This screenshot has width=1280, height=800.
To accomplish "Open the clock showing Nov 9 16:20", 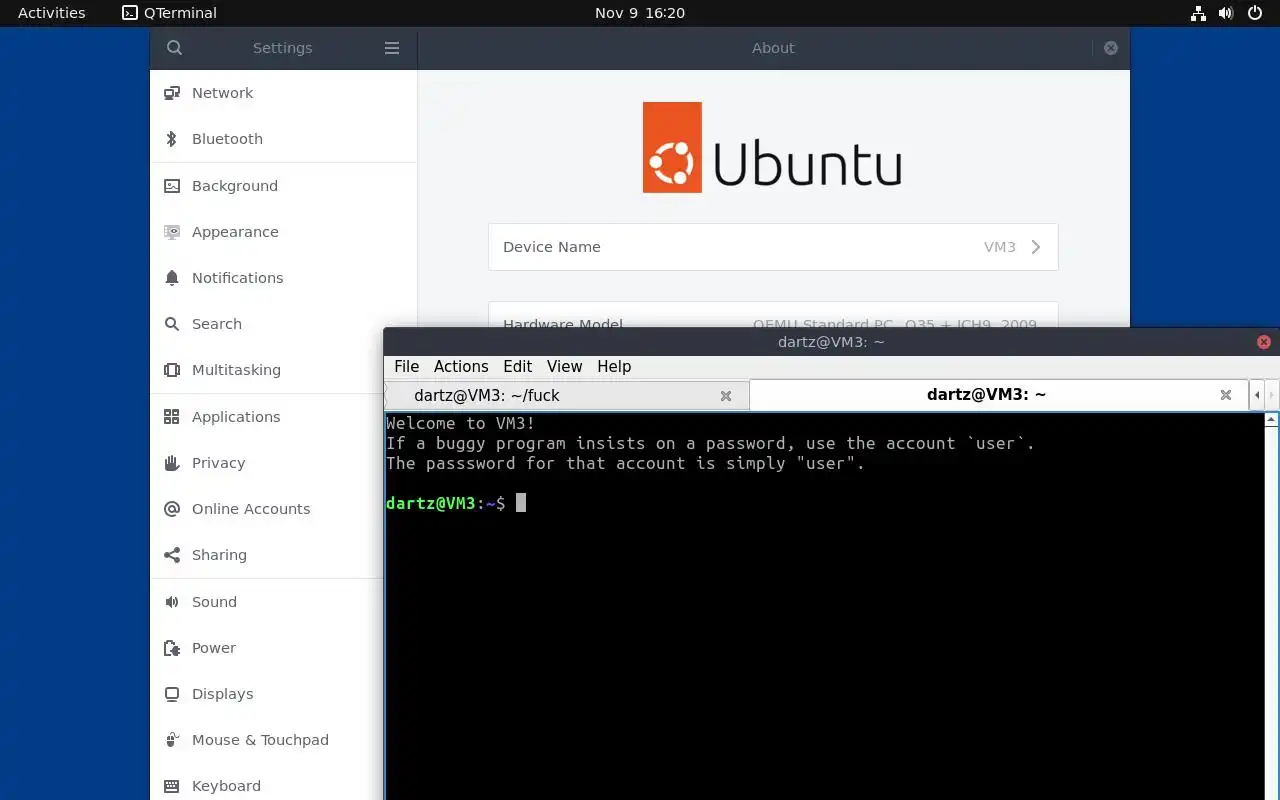I will point(640,13).
